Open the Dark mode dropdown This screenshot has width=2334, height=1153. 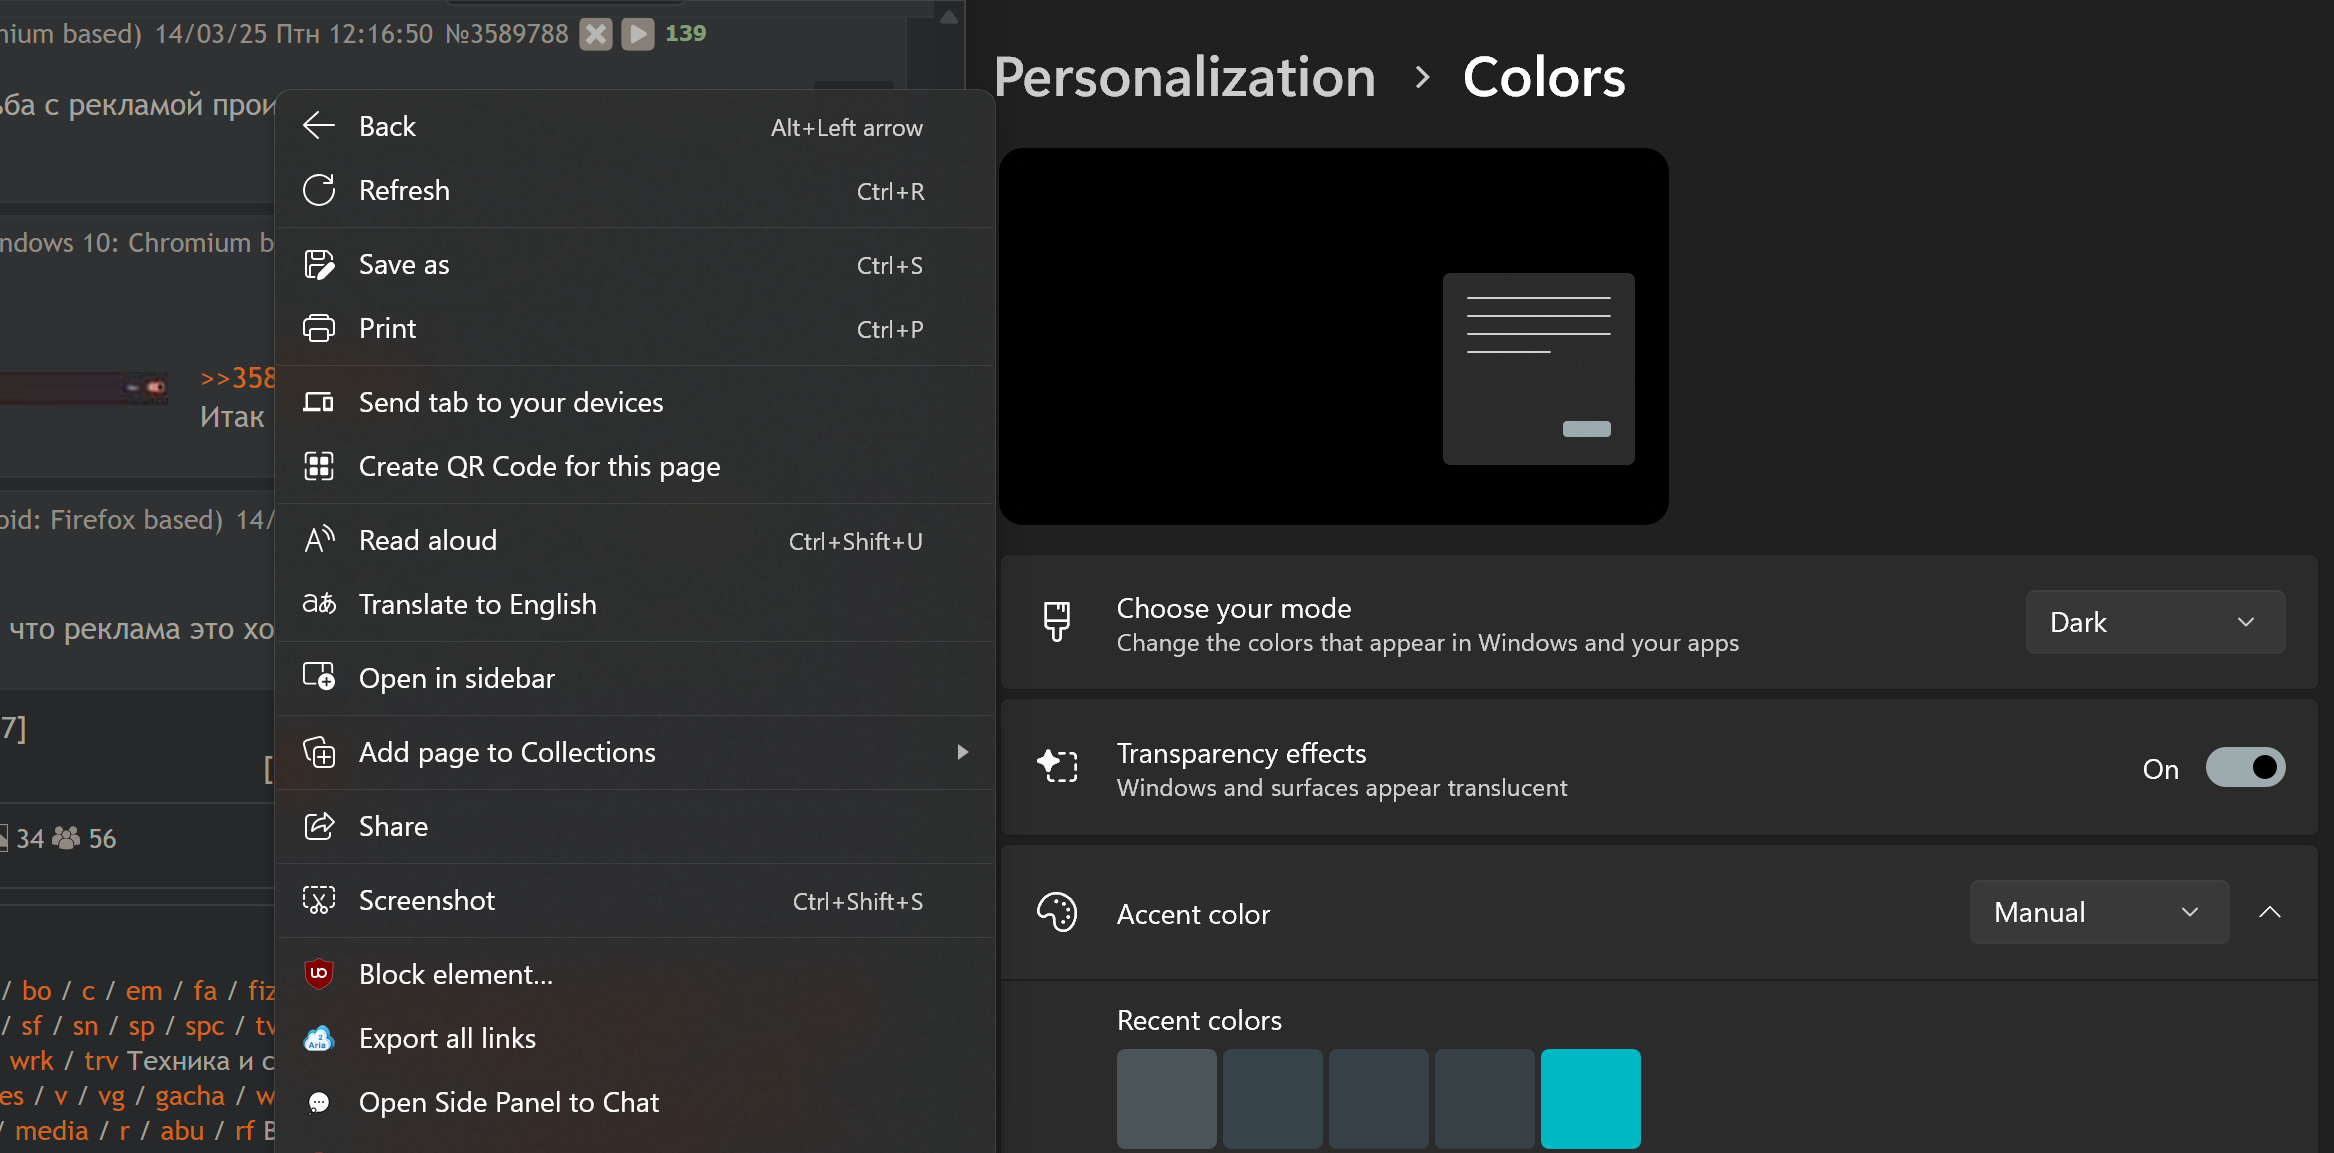pos(2155,622)
